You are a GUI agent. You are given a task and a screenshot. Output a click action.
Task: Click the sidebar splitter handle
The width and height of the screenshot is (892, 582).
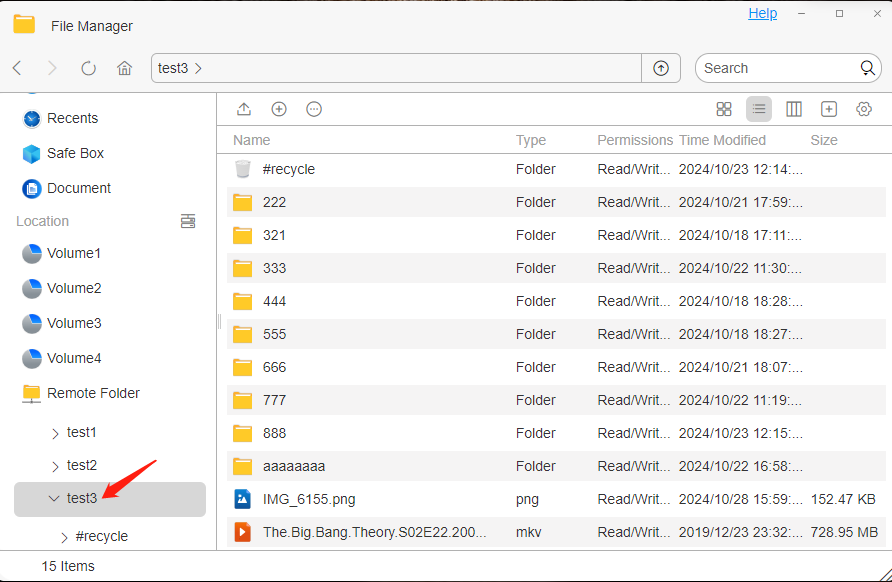tap(219, 321)
